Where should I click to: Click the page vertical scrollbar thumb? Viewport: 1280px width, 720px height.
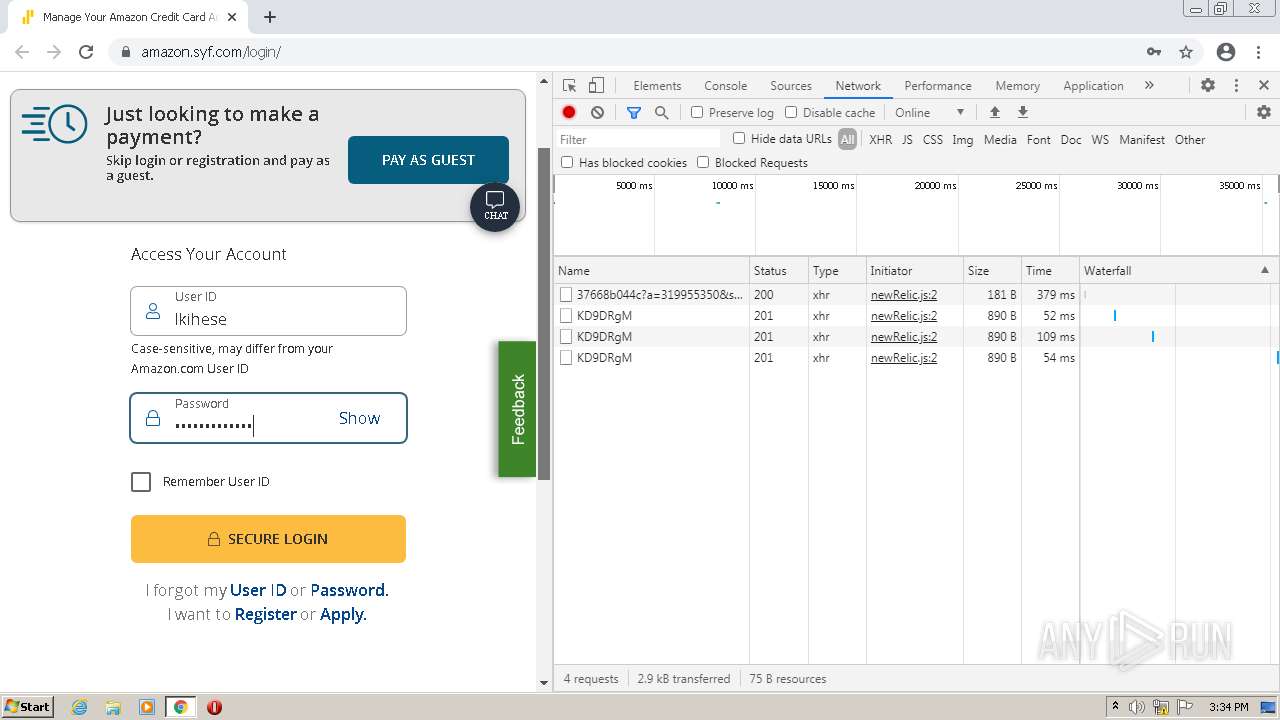point(544,313)
